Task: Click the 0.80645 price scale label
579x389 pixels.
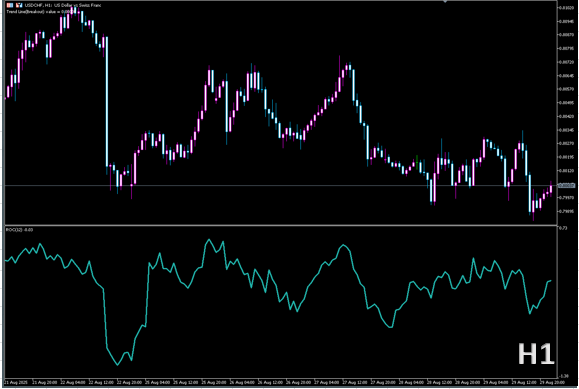Action: point(567,76)
